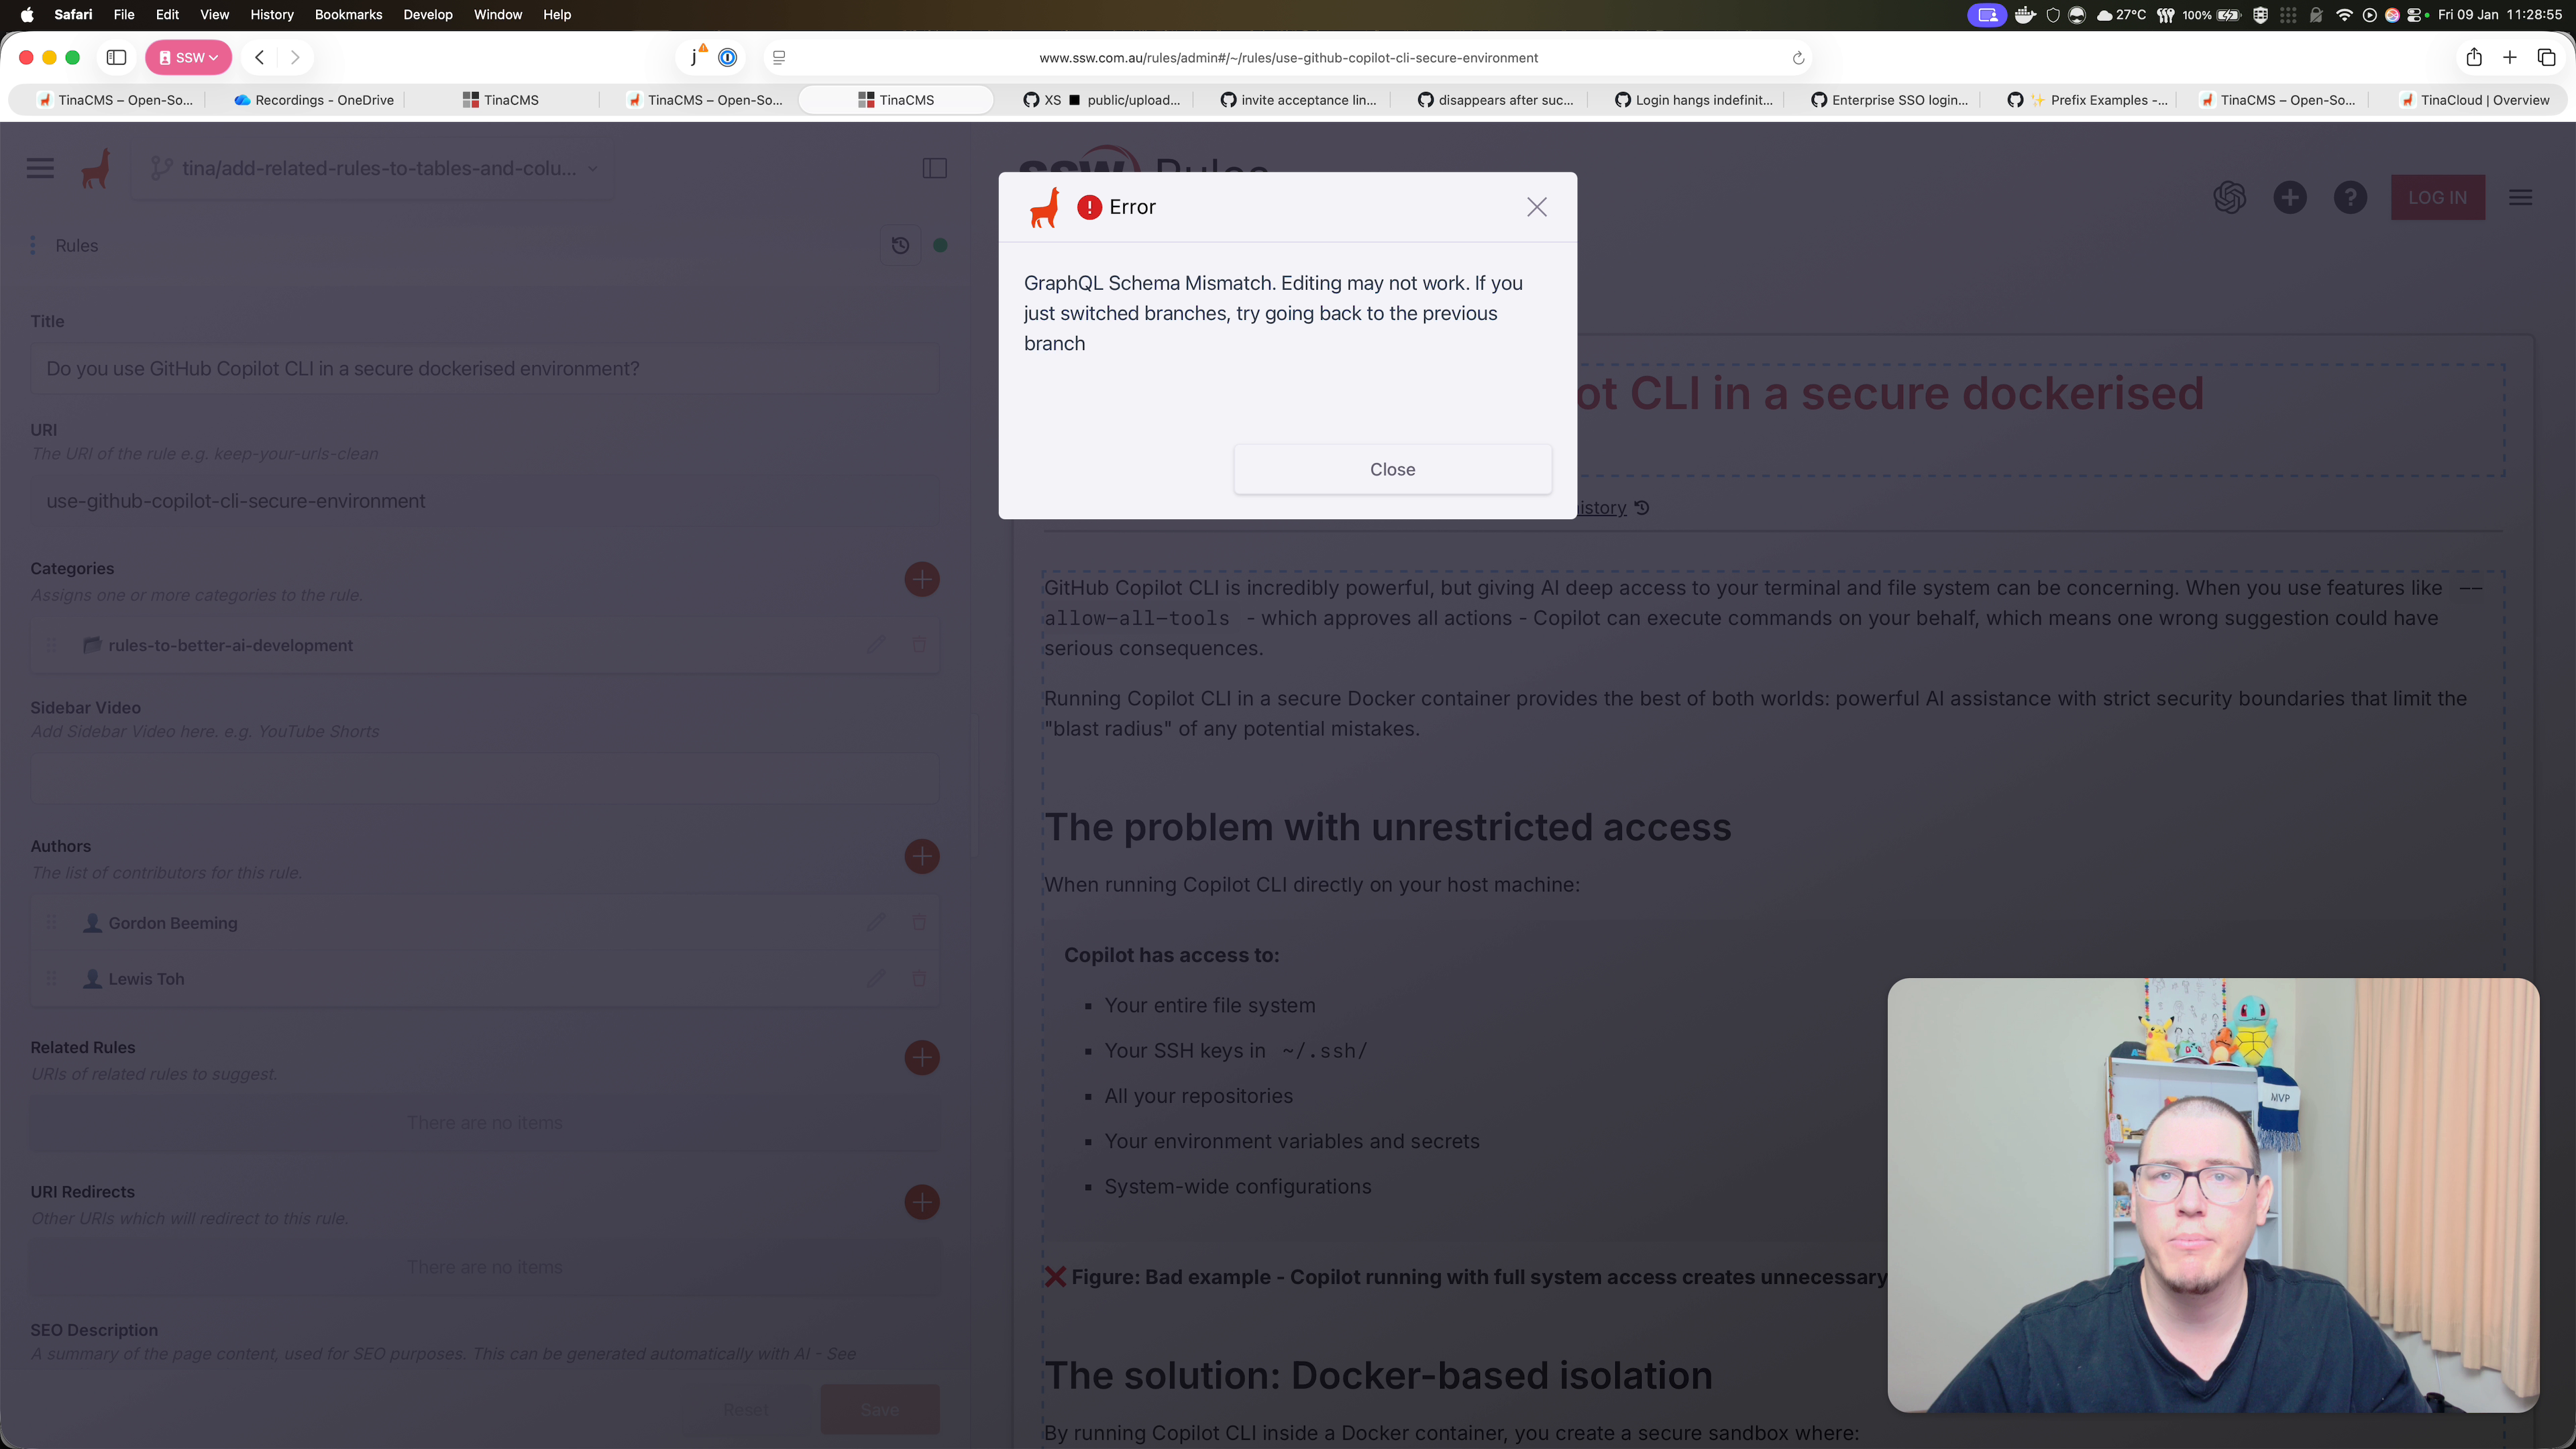Viewport: 2576px width, 1449px height.
Task: Go back with Safari back arrow
Action: 260,57
